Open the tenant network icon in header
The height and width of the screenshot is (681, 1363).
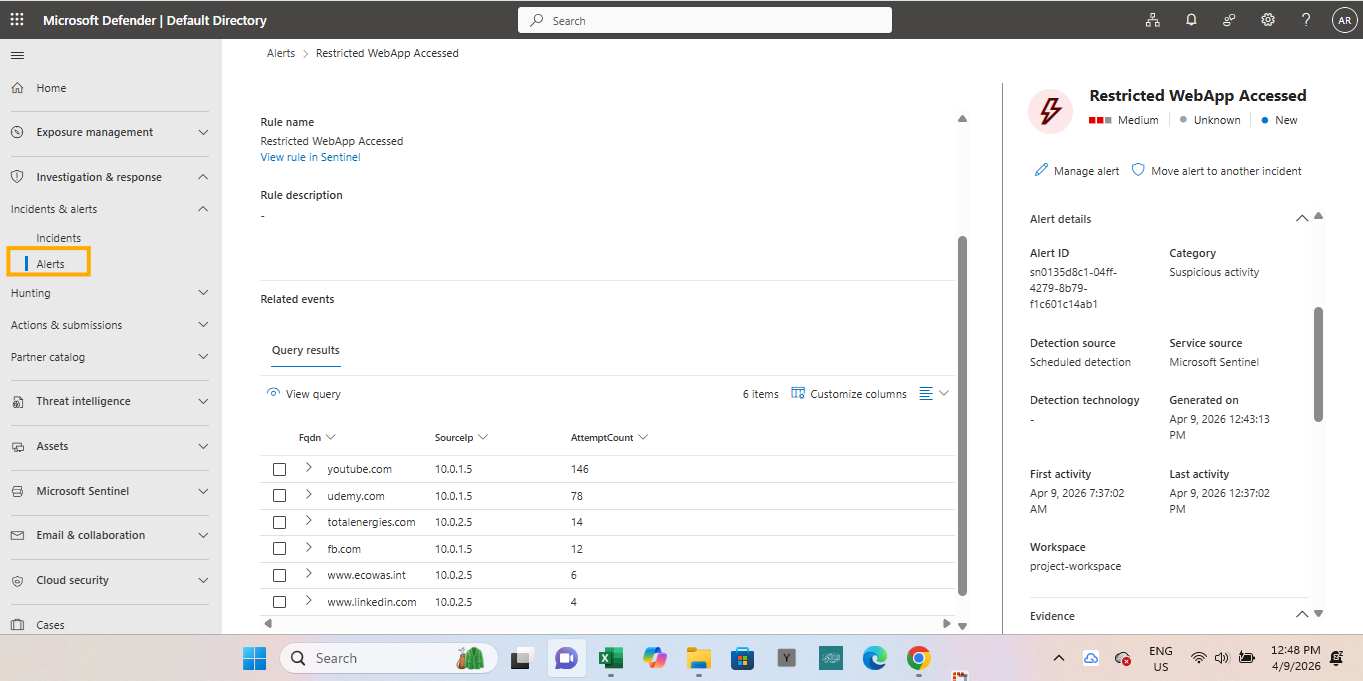1153,20
